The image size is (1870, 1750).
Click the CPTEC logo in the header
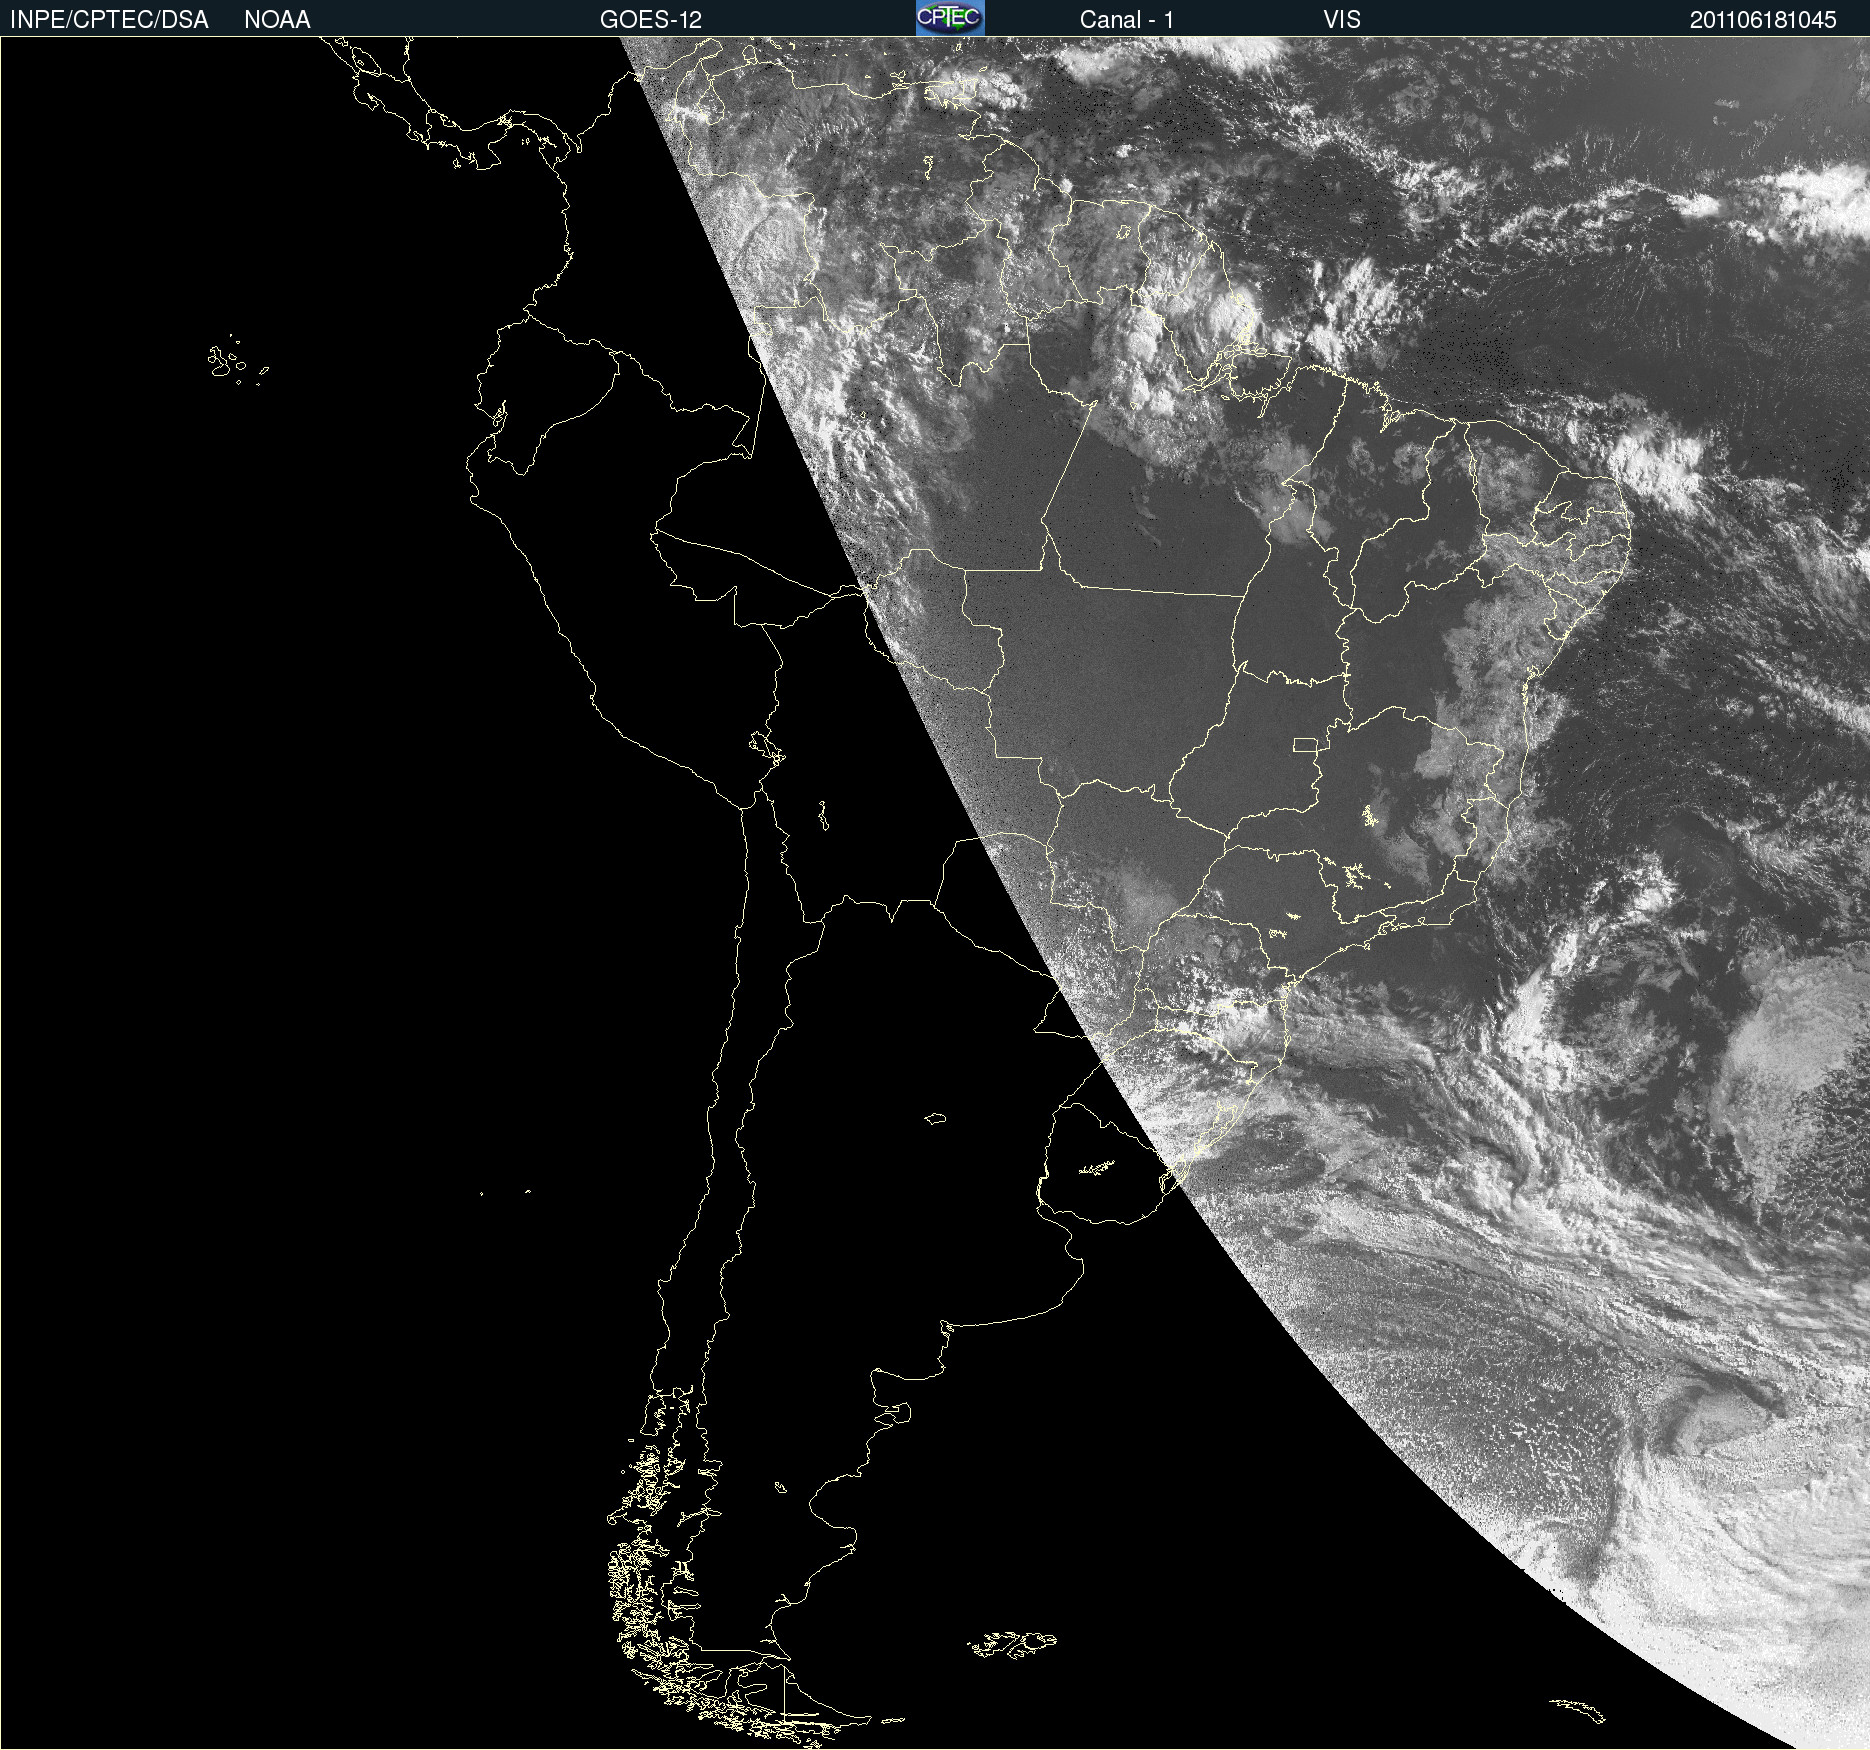pyautogui.click(x=950, y=18)
